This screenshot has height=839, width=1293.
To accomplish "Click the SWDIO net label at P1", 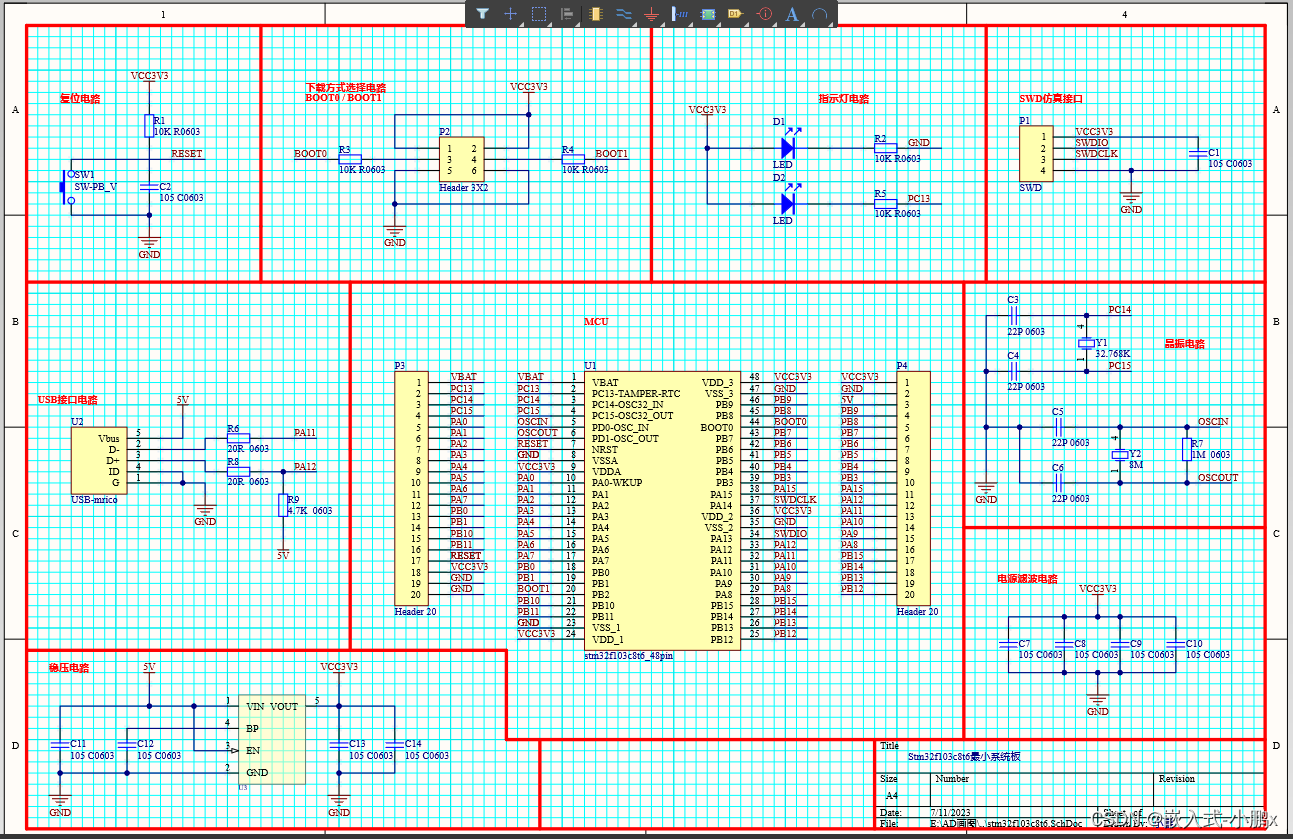I will 1091,143.
